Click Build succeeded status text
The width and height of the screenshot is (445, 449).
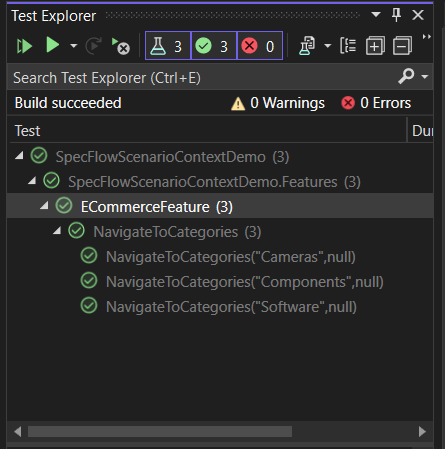[68, 103]
